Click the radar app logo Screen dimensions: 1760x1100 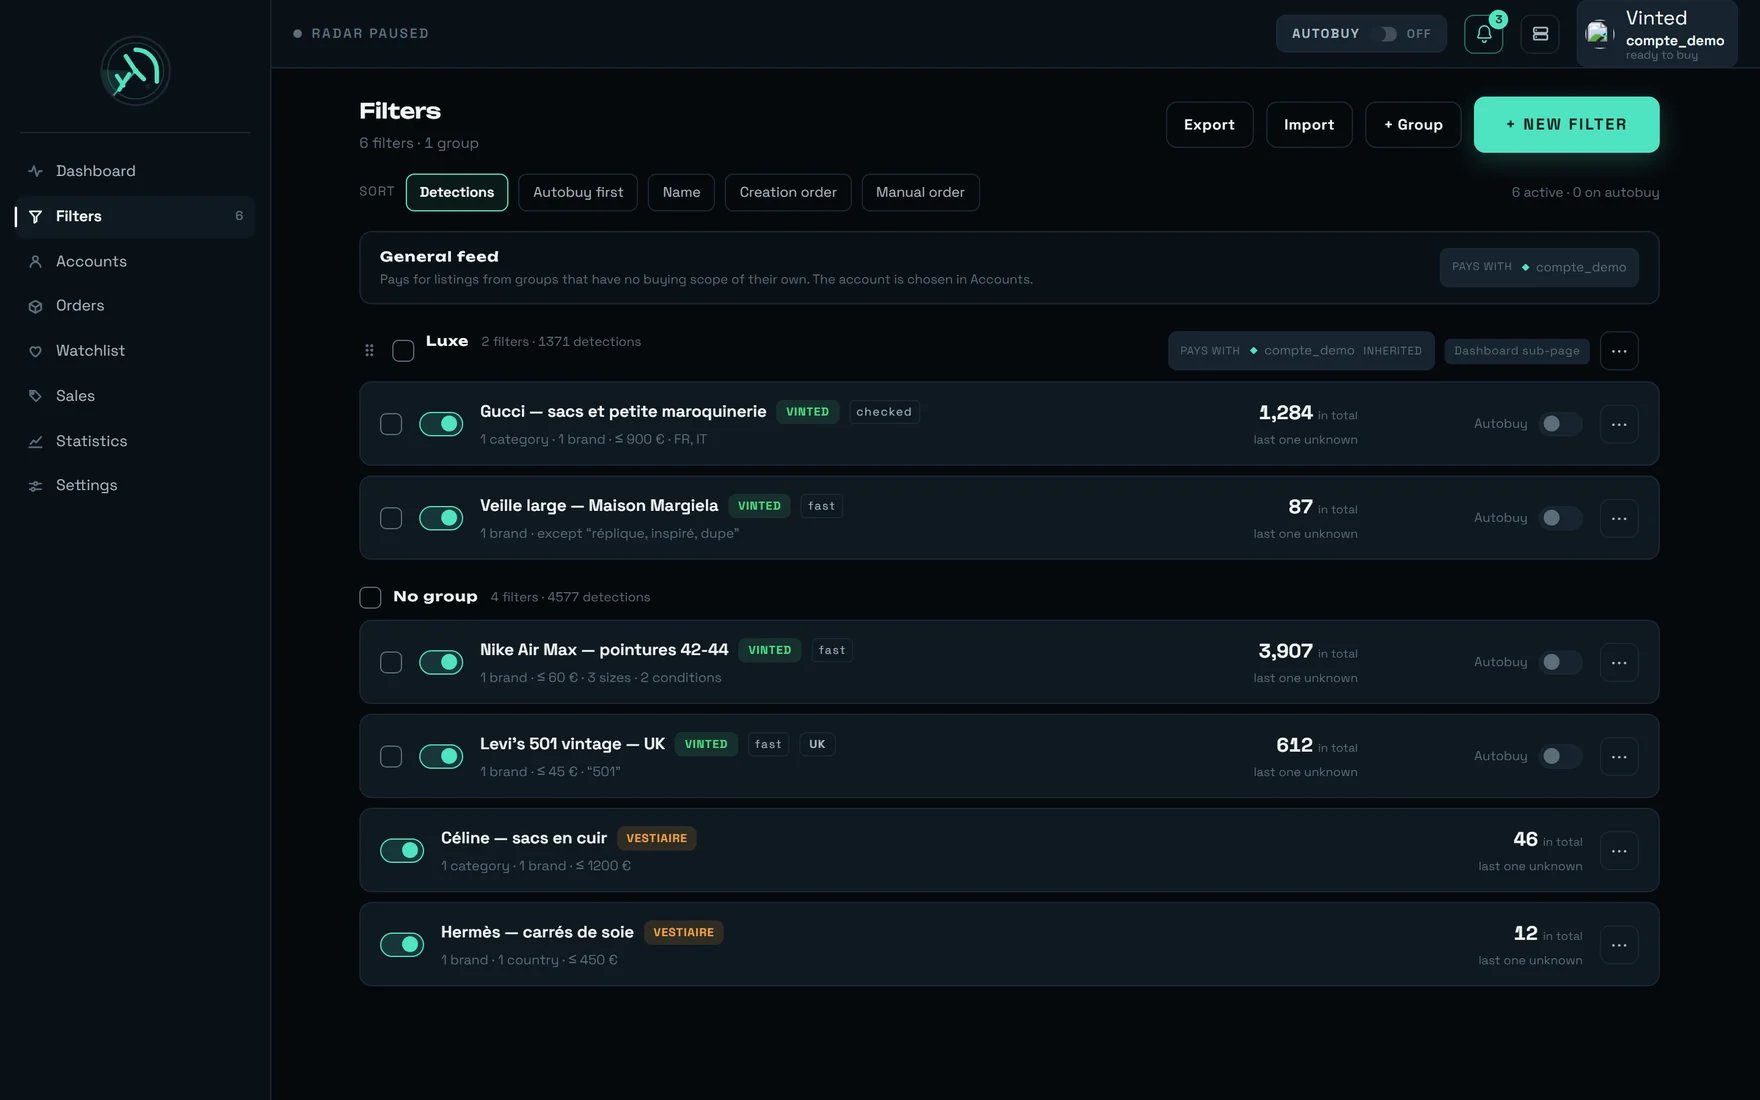tap(135, 71)
